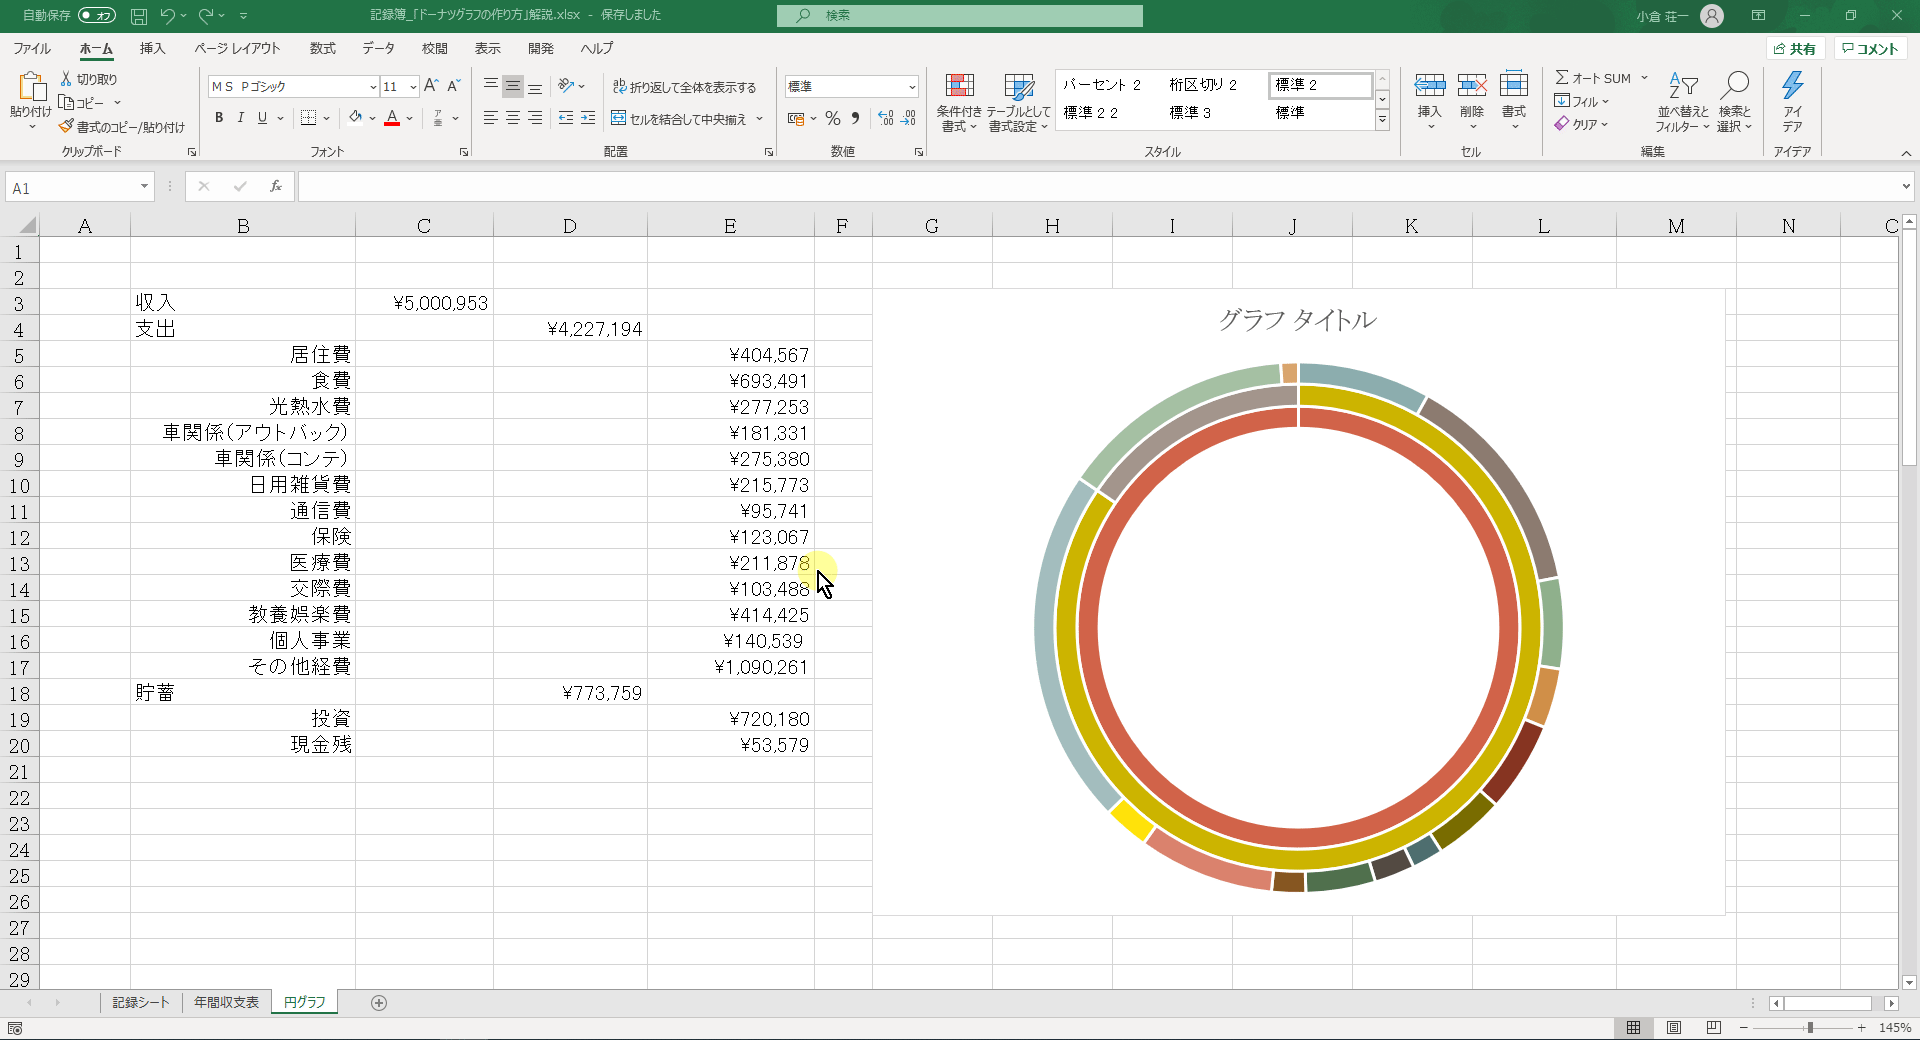Toggle Top Align vertical alignment
The height and width of the screenshot is (1040, 1920).
pos(491,86)
